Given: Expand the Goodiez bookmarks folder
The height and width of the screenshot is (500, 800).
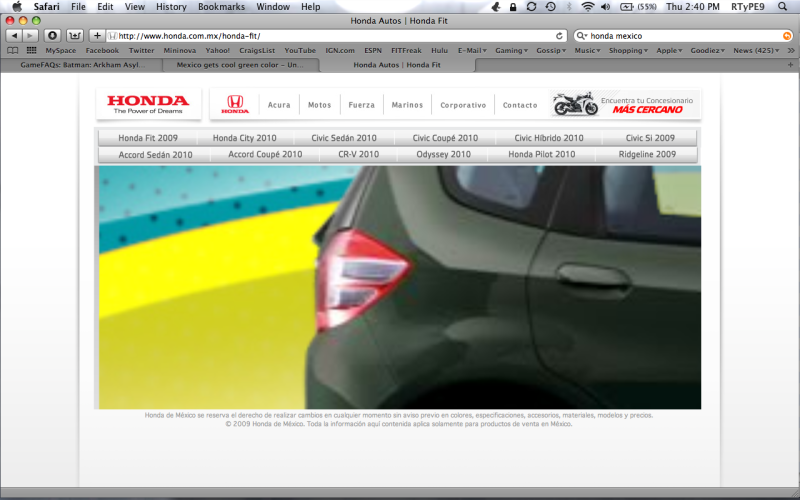Looking at the screenshot, I should pos(707,51).
